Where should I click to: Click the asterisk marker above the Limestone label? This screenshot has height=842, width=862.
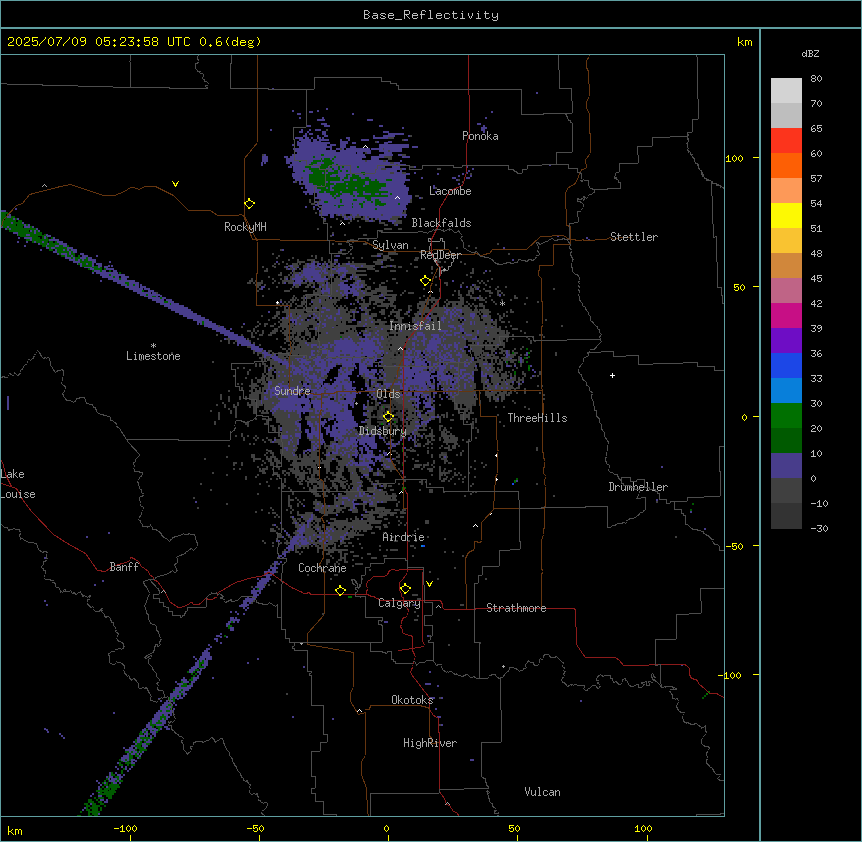coord(153,346)
